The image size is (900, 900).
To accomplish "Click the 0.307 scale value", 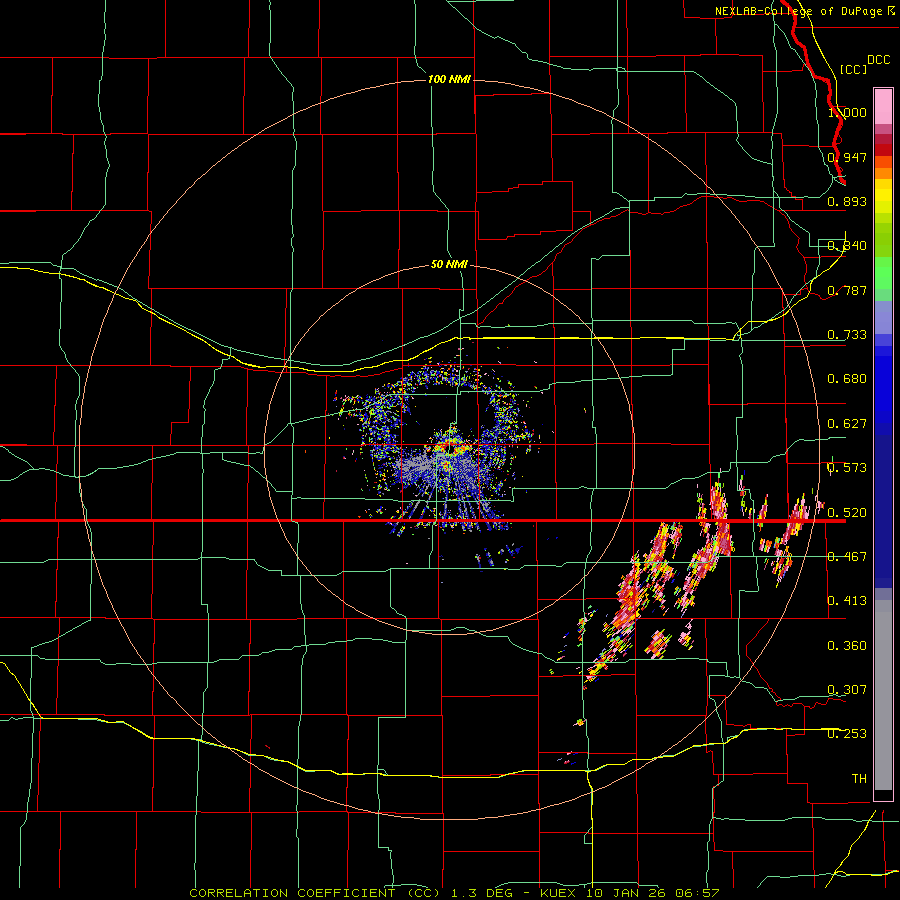I will tap(847, 690).
